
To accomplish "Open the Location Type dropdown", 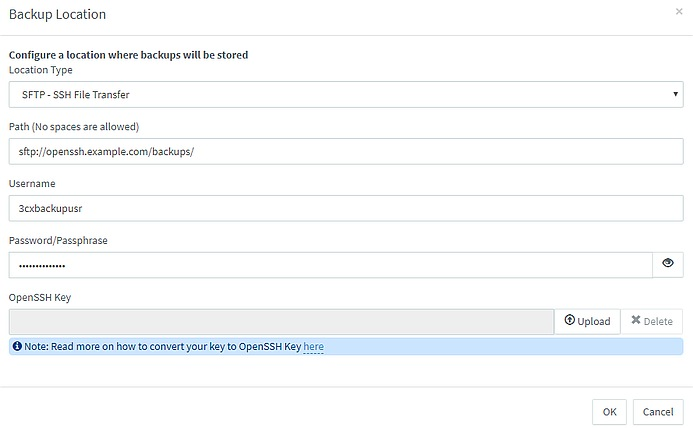I will tap(346, 94).
